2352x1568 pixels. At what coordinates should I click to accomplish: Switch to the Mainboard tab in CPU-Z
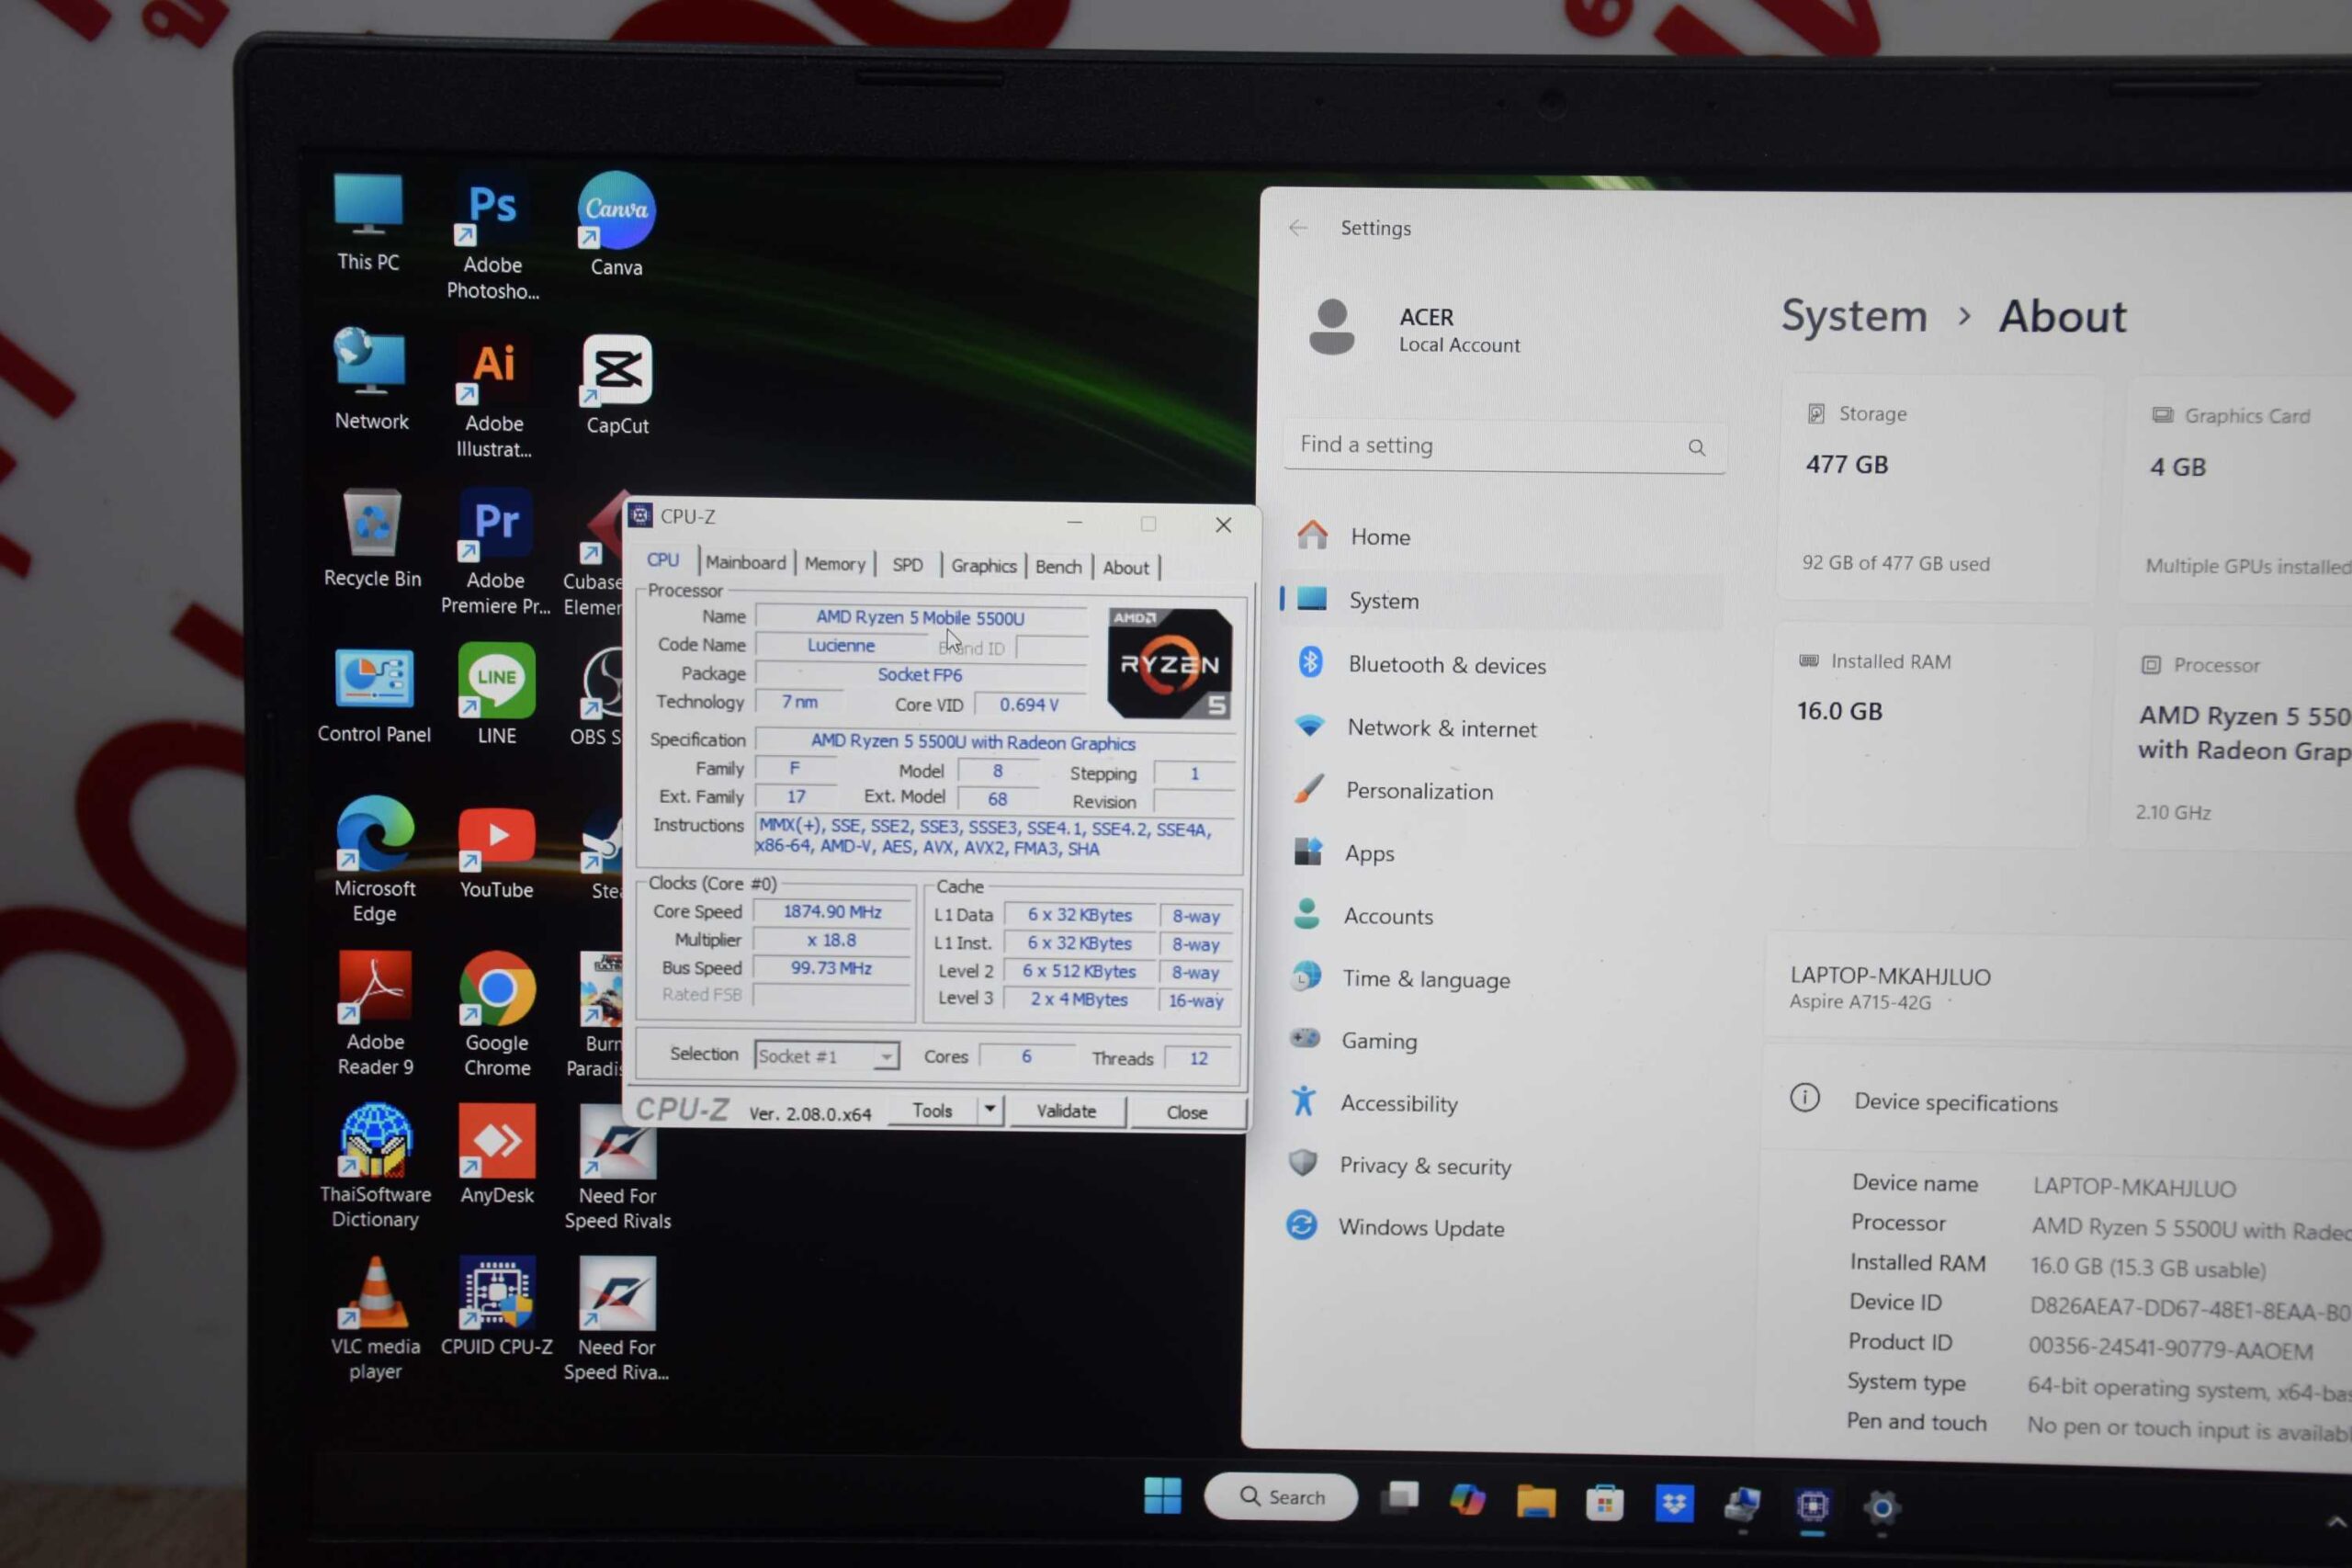click(746, 563)
